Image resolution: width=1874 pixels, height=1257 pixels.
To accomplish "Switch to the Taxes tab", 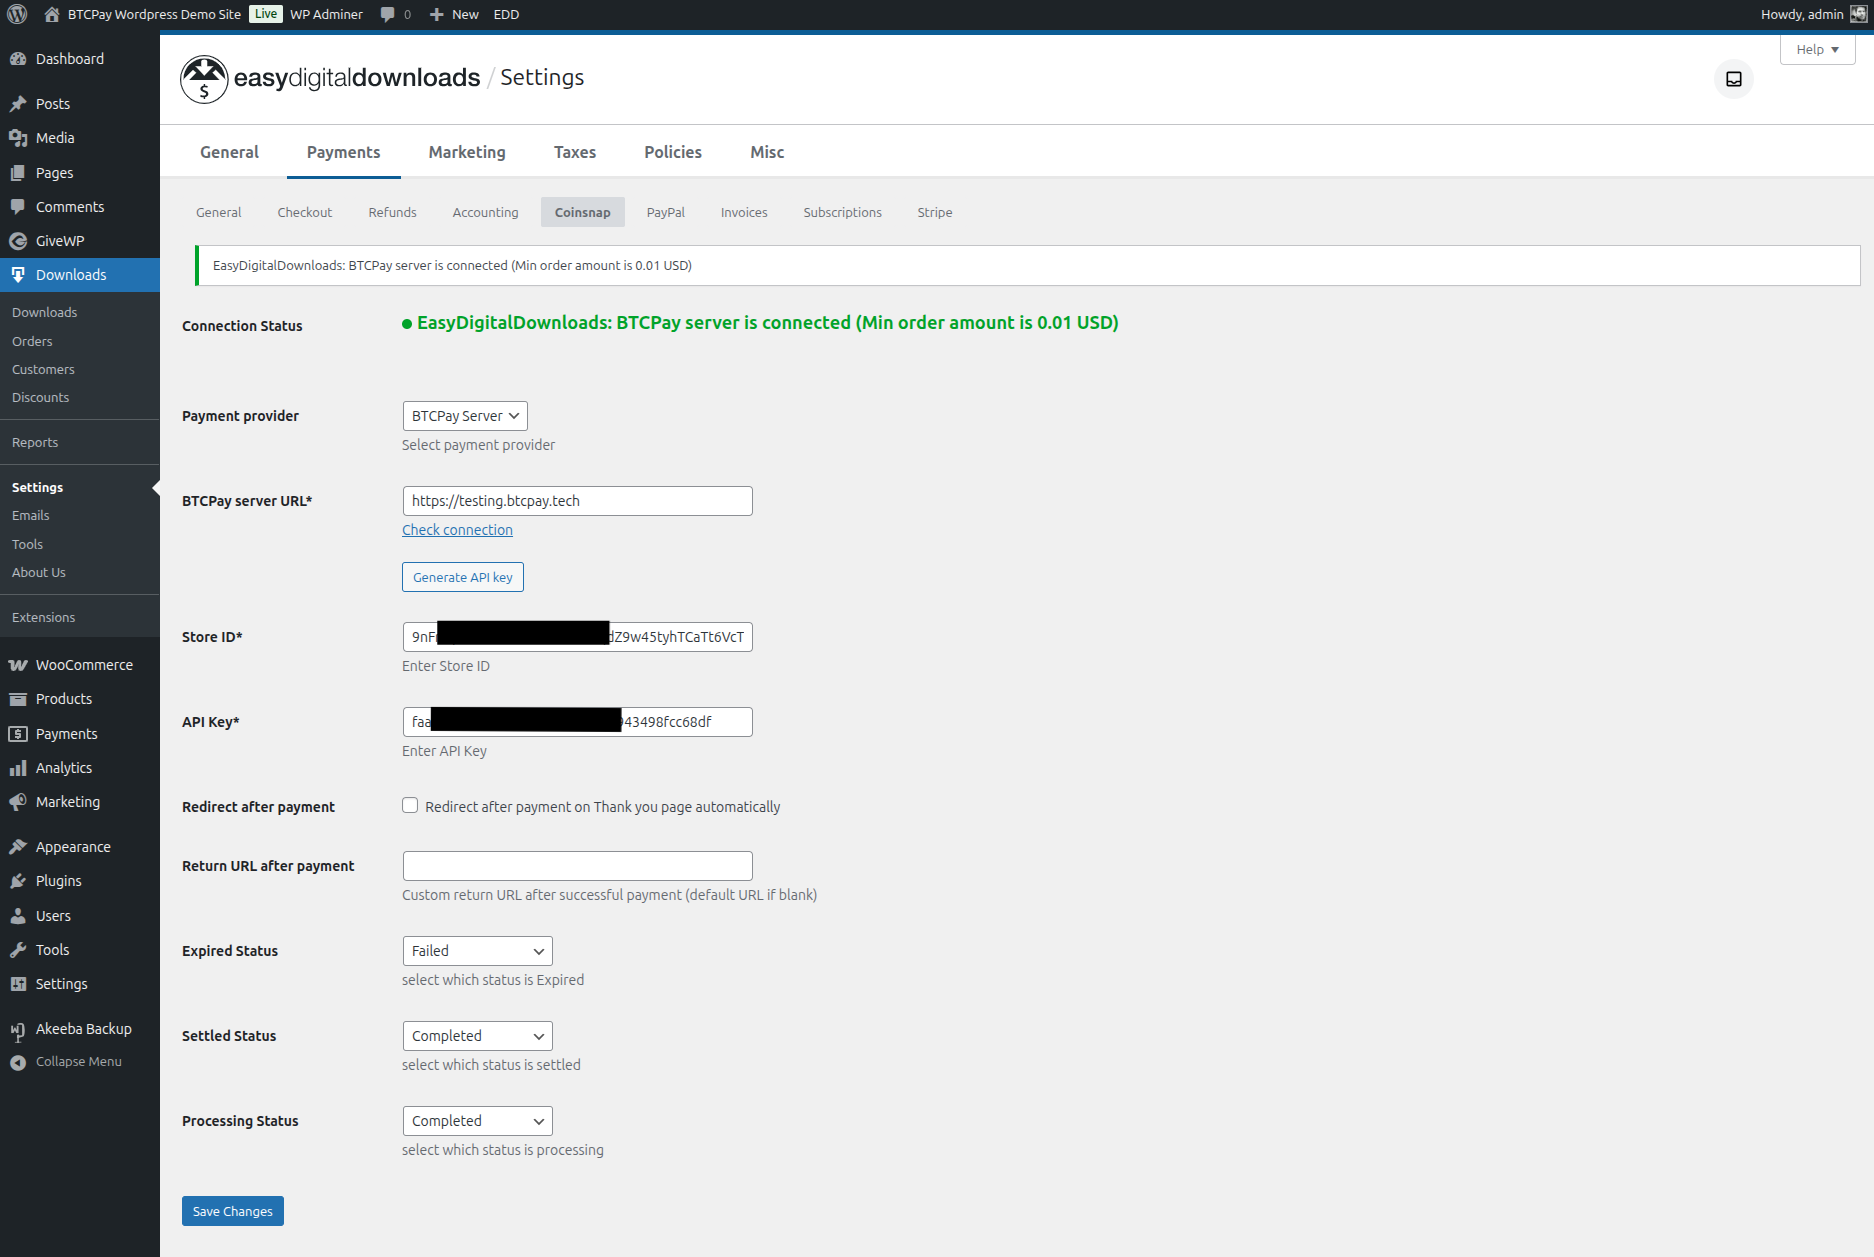I will (x=574, y=151).
